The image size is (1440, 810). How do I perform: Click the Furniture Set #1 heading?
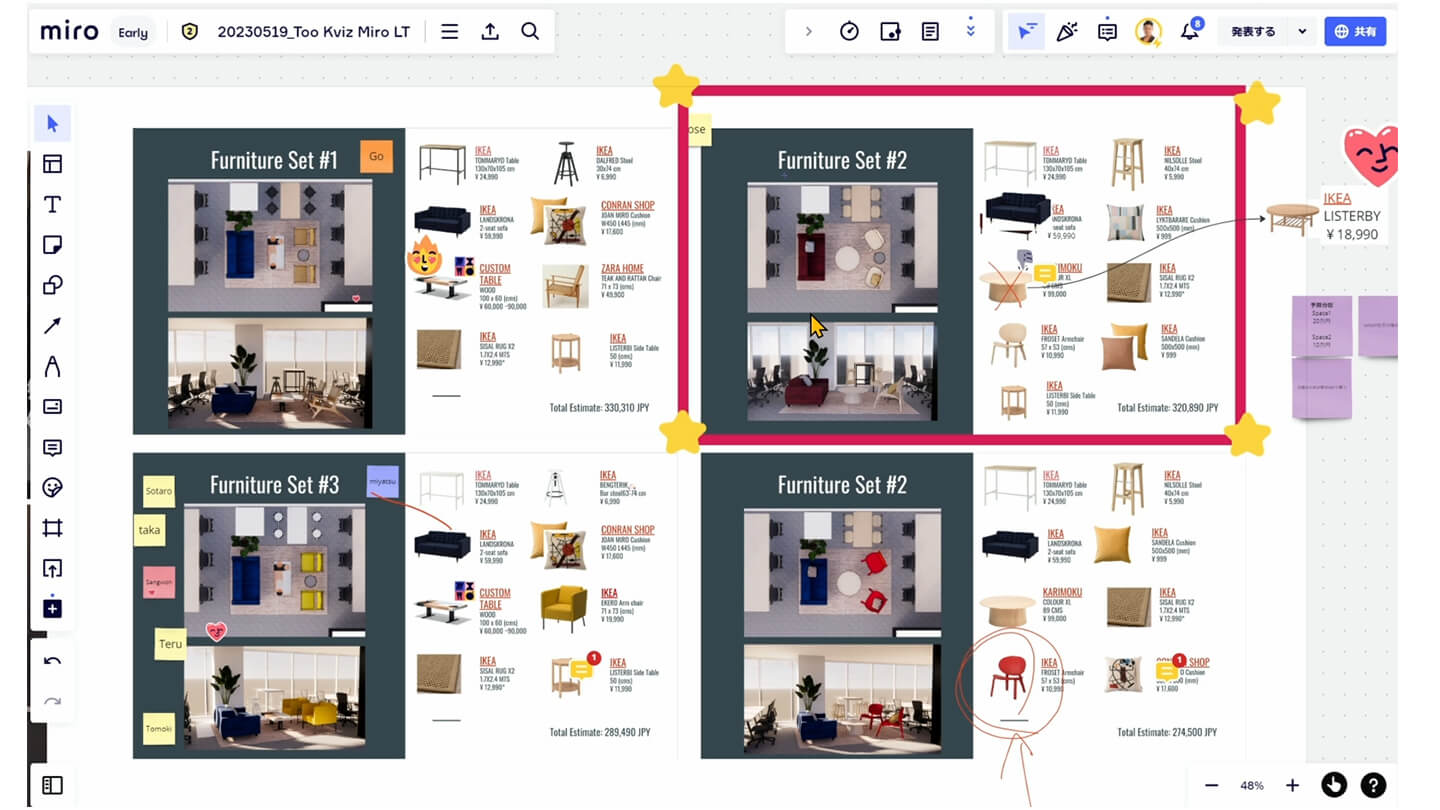coord(273,160)
